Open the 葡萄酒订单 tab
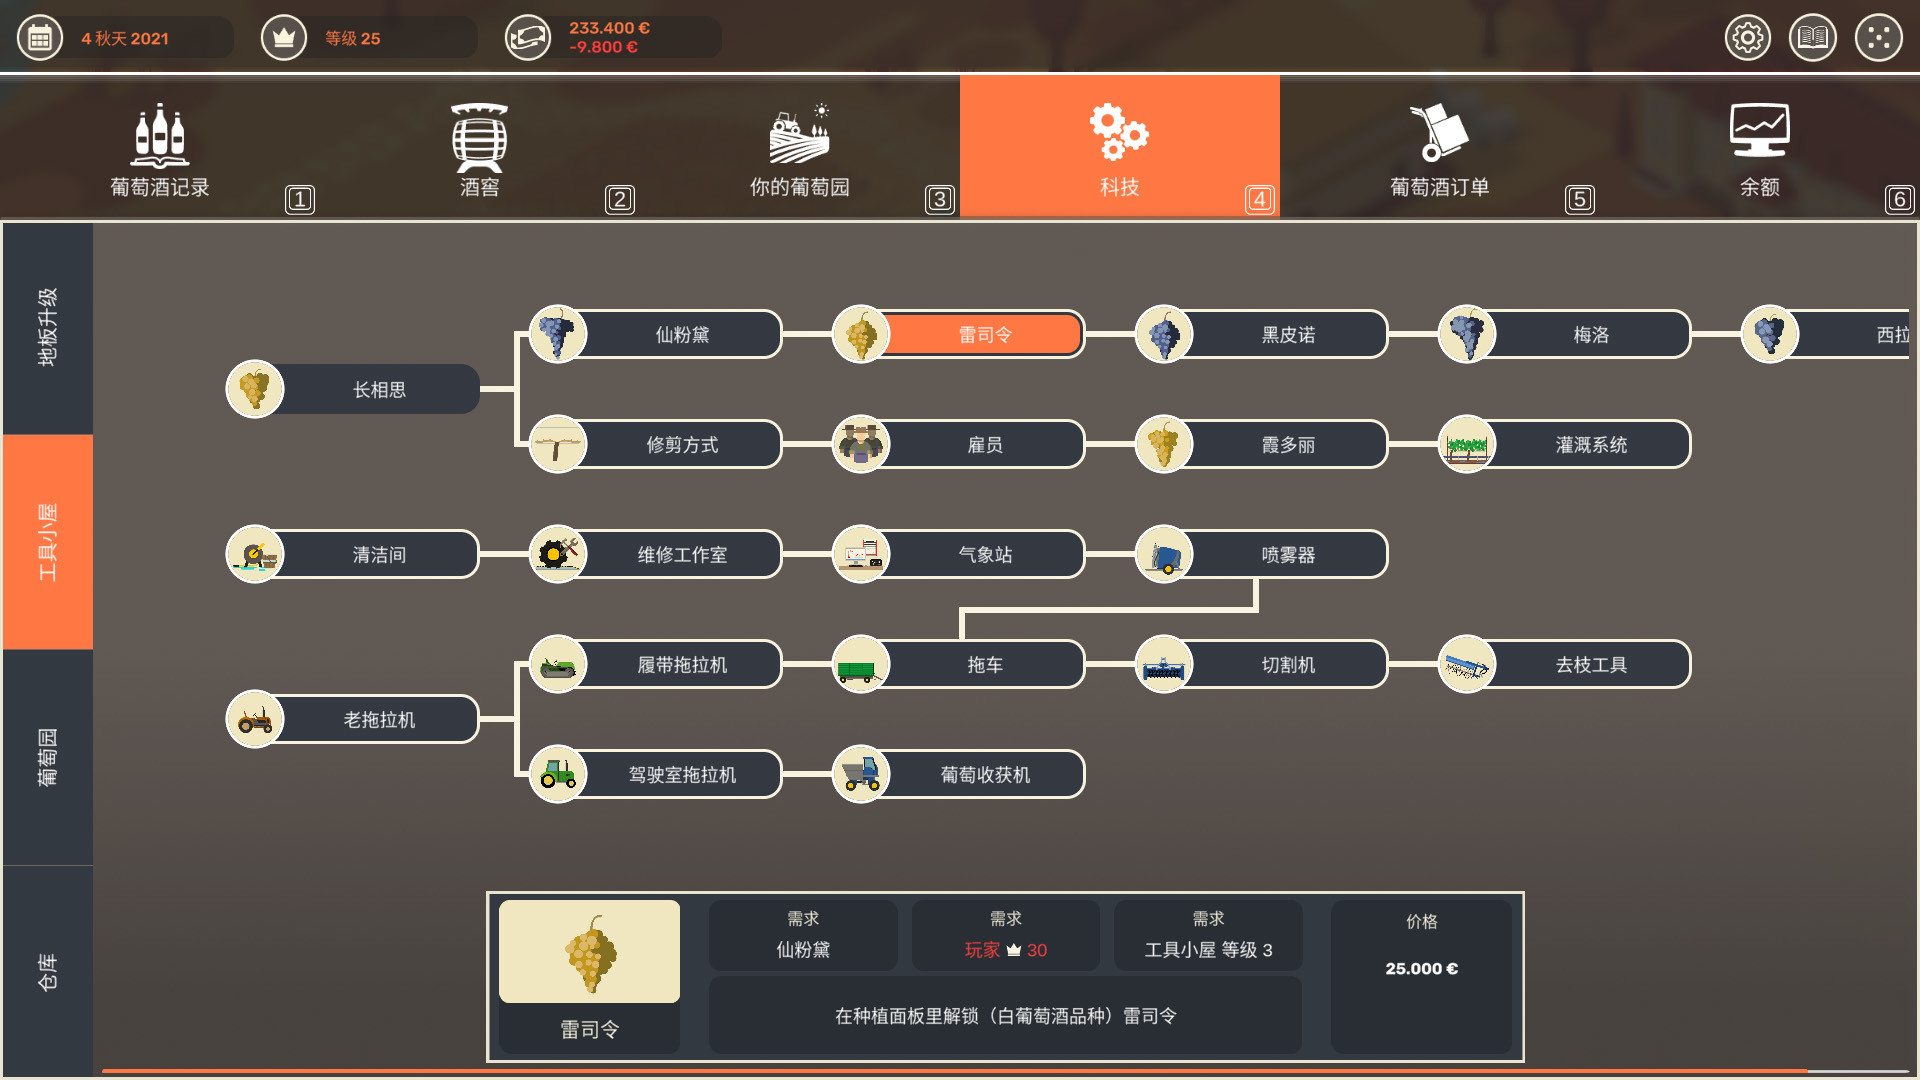This screenshot has width=1920, height=1080. [x=1440, y=148]
